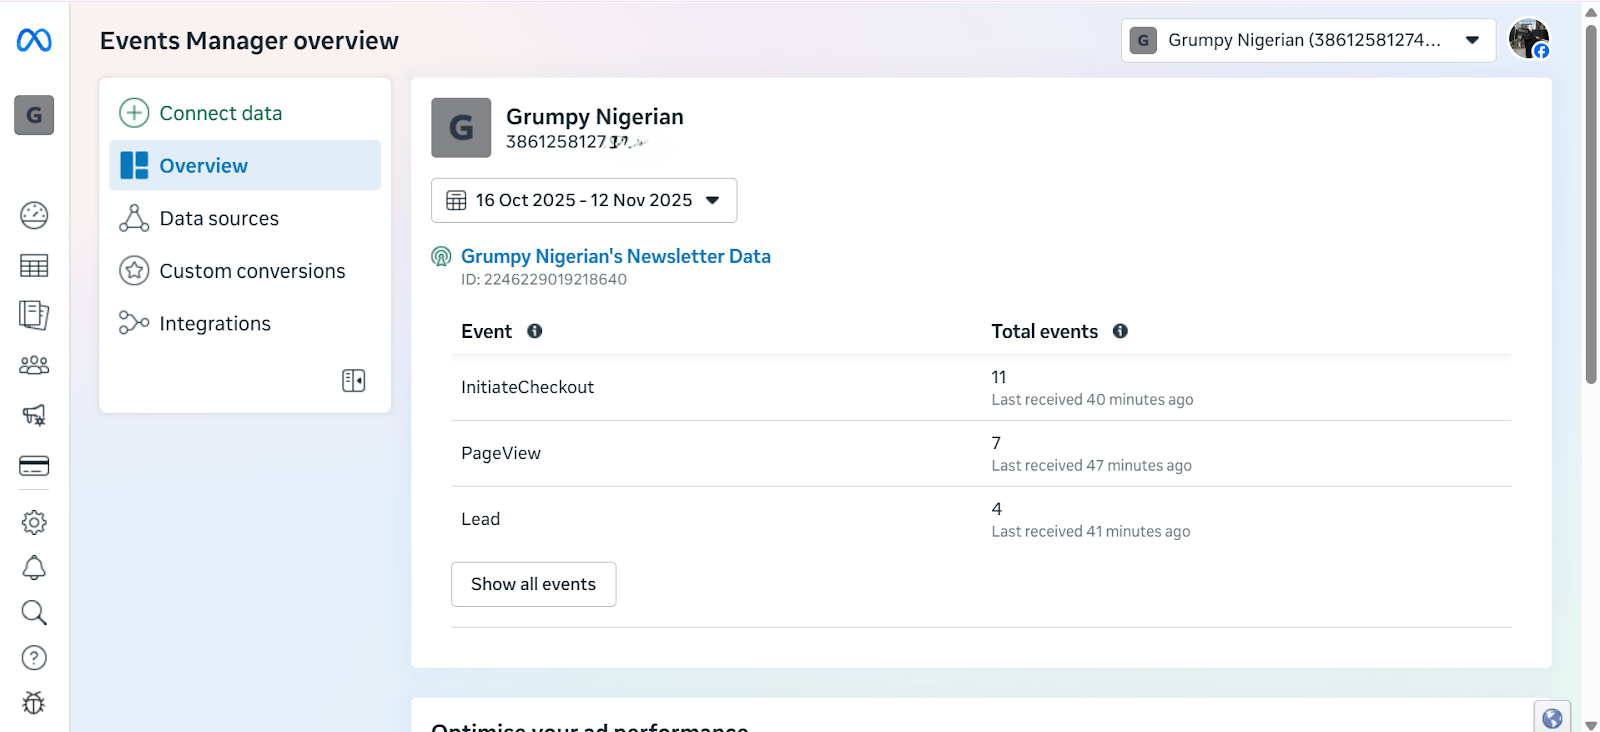Screen dimensions: 1600x732
Task: Open the user profile avatar
Action: click(x=1529, y=40)
